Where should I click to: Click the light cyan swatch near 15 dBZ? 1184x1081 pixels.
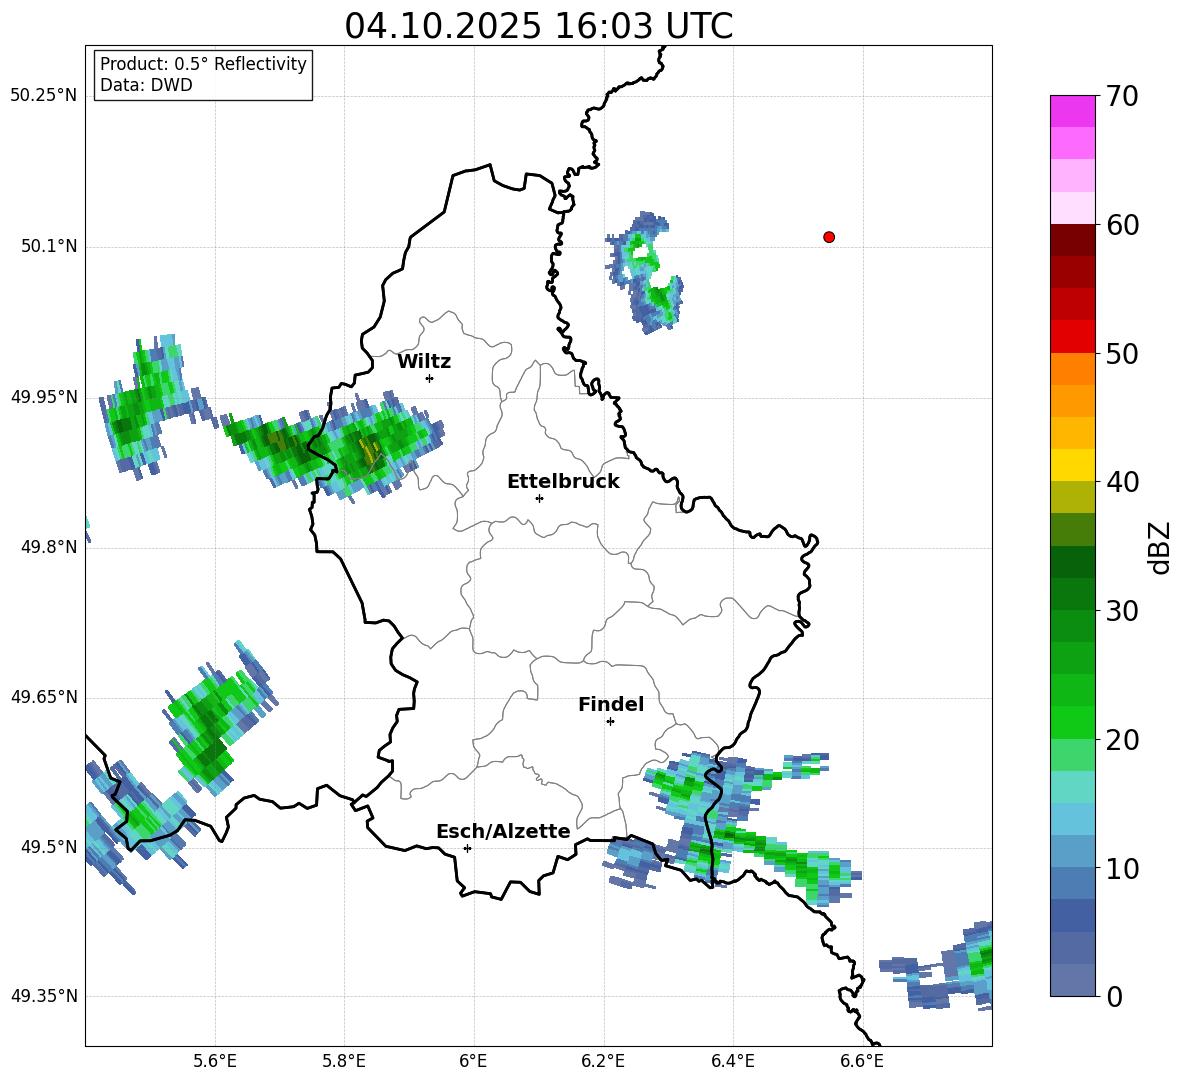click(x=1072, y=787)
